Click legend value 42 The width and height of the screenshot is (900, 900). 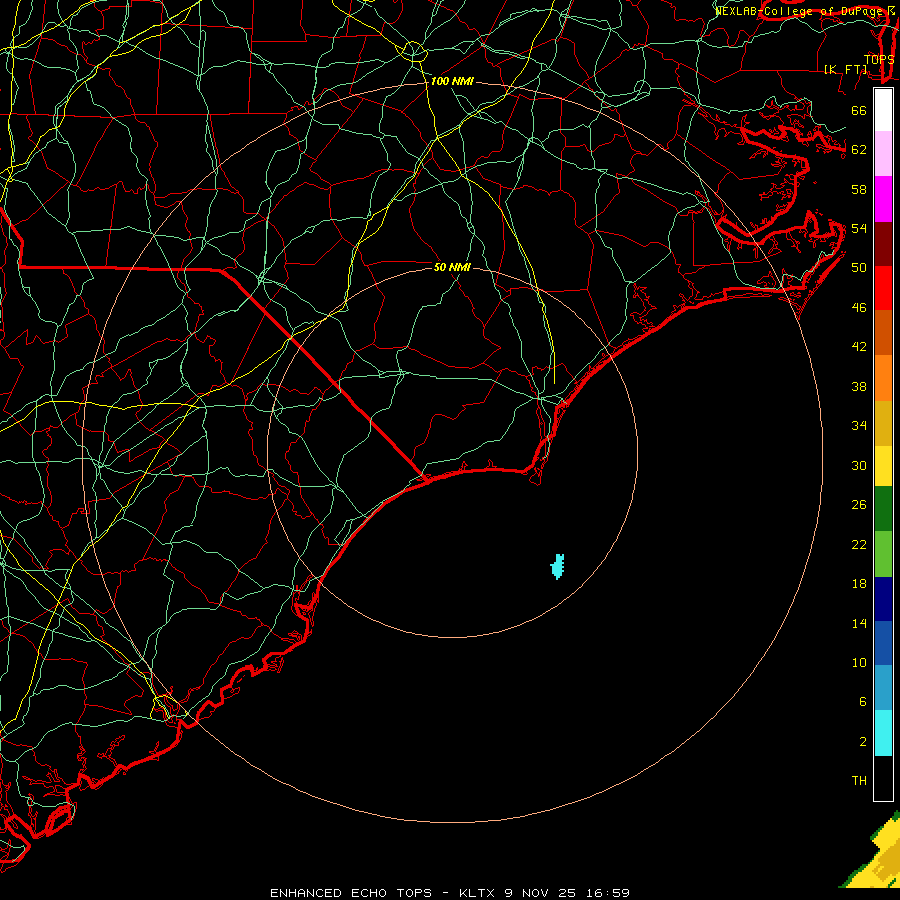point(859,346)
